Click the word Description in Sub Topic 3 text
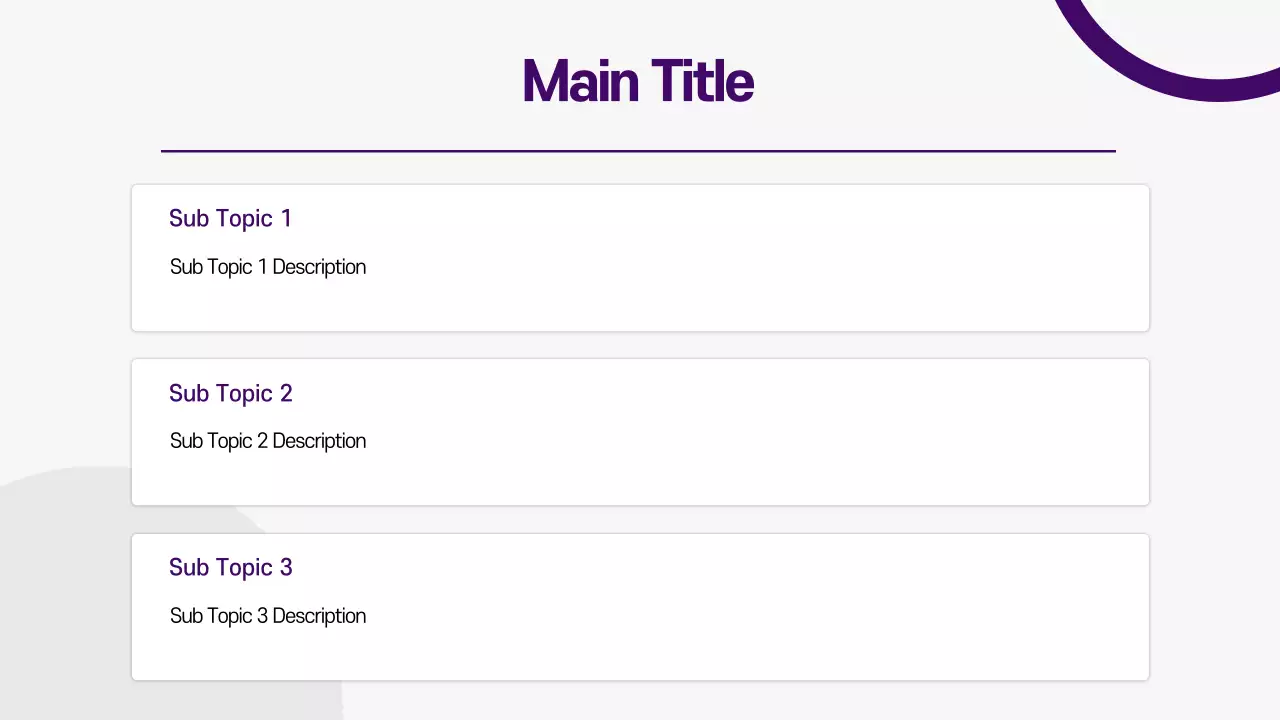Screen dimensions: 1280x720 (319, 616)
